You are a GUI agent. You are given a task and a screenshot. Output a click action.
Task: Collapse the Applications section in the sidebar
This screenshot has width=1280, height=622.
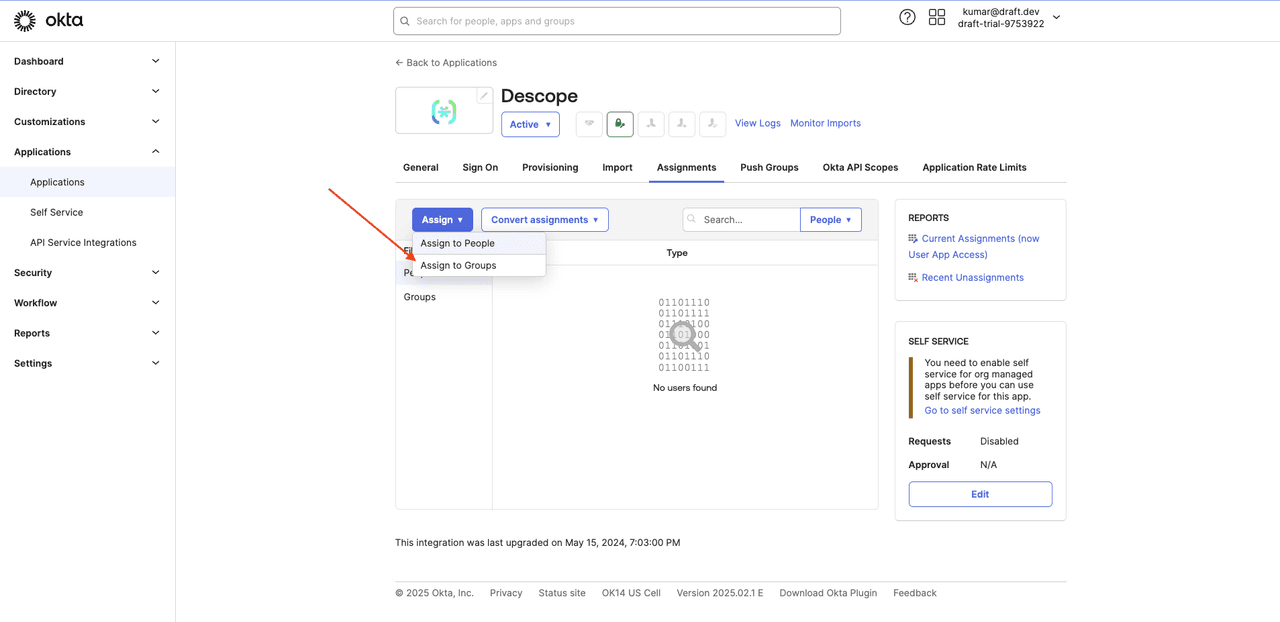[x=155, y=151]
